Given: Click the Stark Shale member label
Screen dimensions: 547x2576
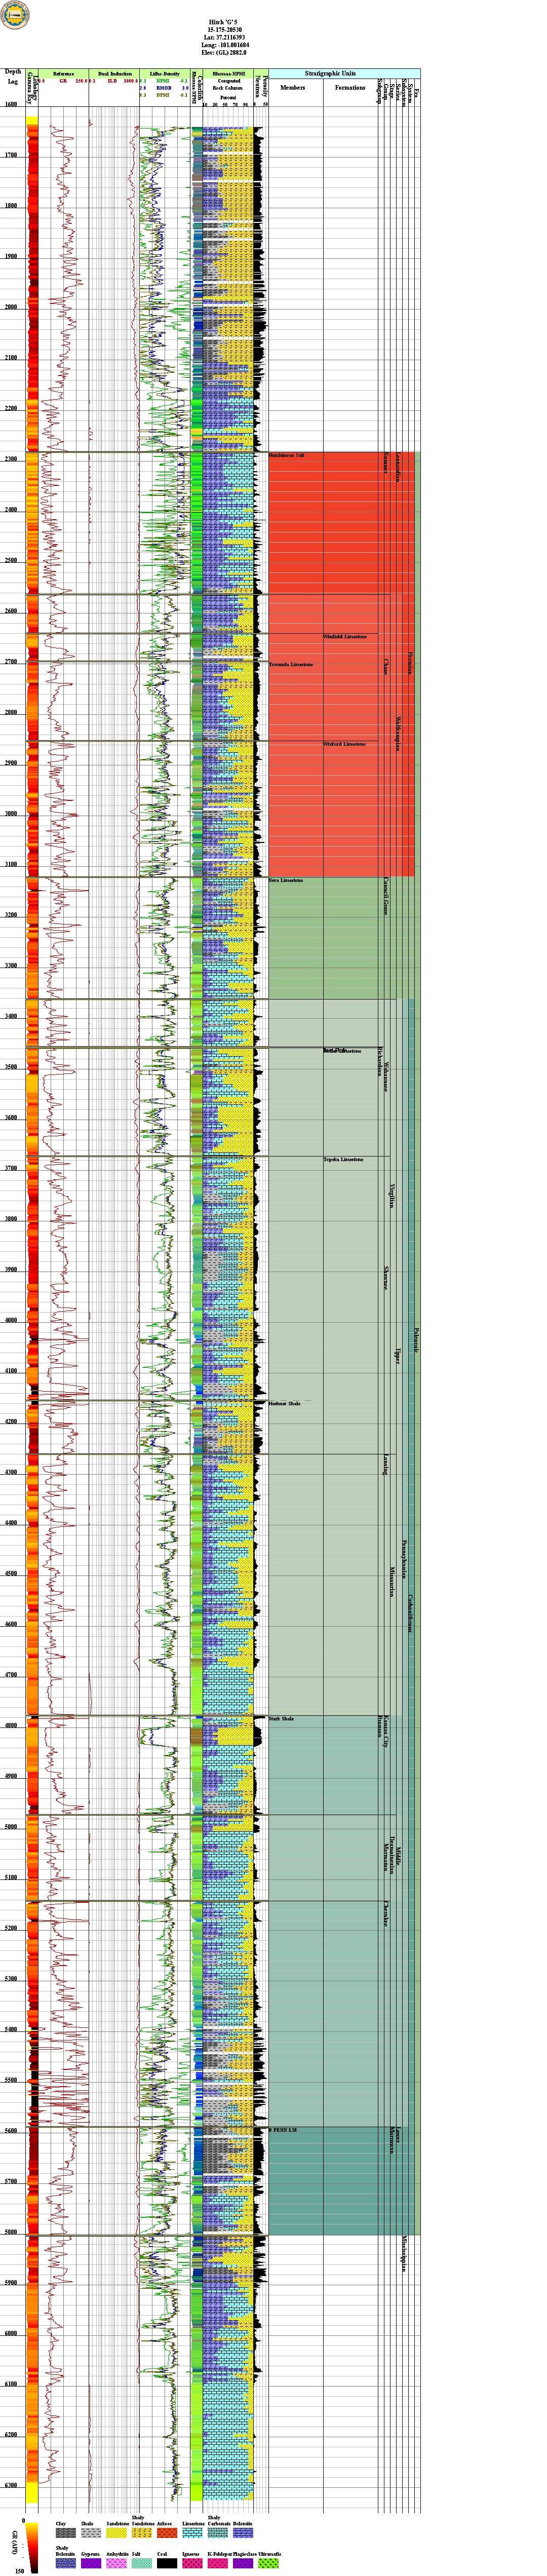Looking at the screenshot, I should pyautogui.click(x=281, y=1719).
